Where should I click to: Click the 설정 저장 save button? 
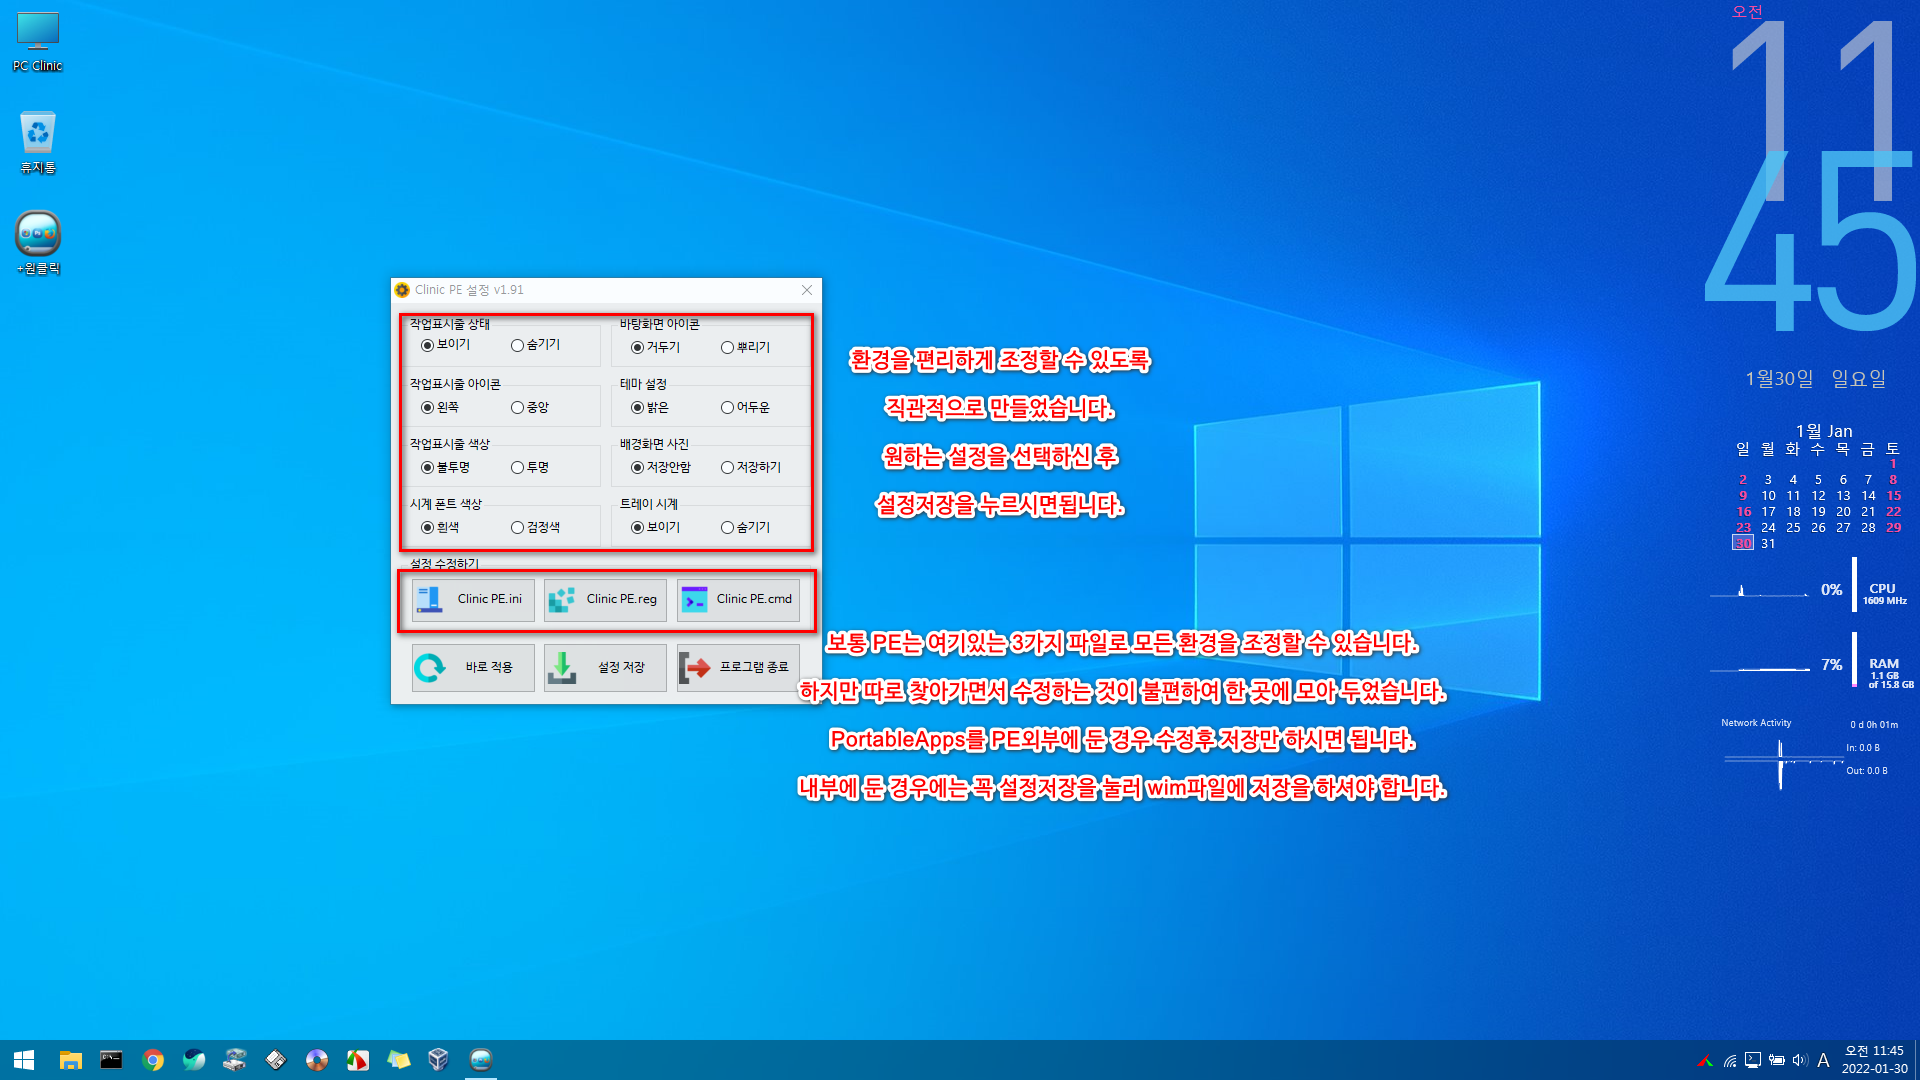pyautogui.click(x=605, y=668)
